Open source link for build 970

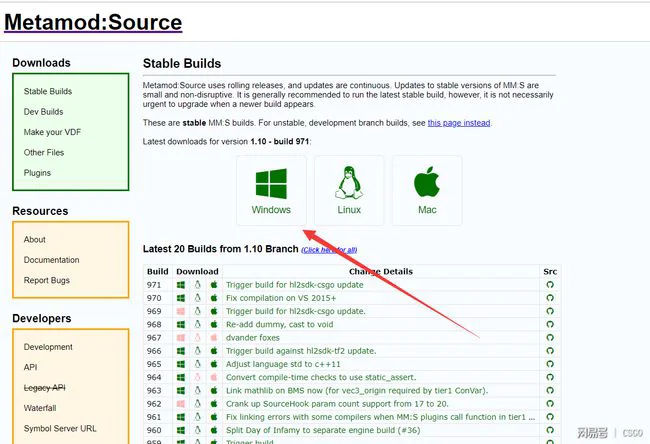pos(550,298)
